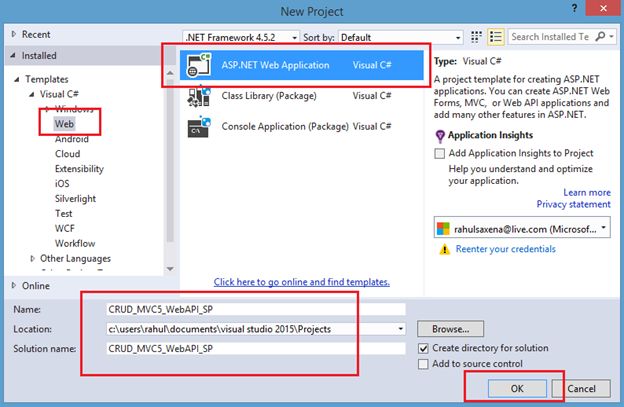Select the Android template category
624x407 pixels.
72,139
